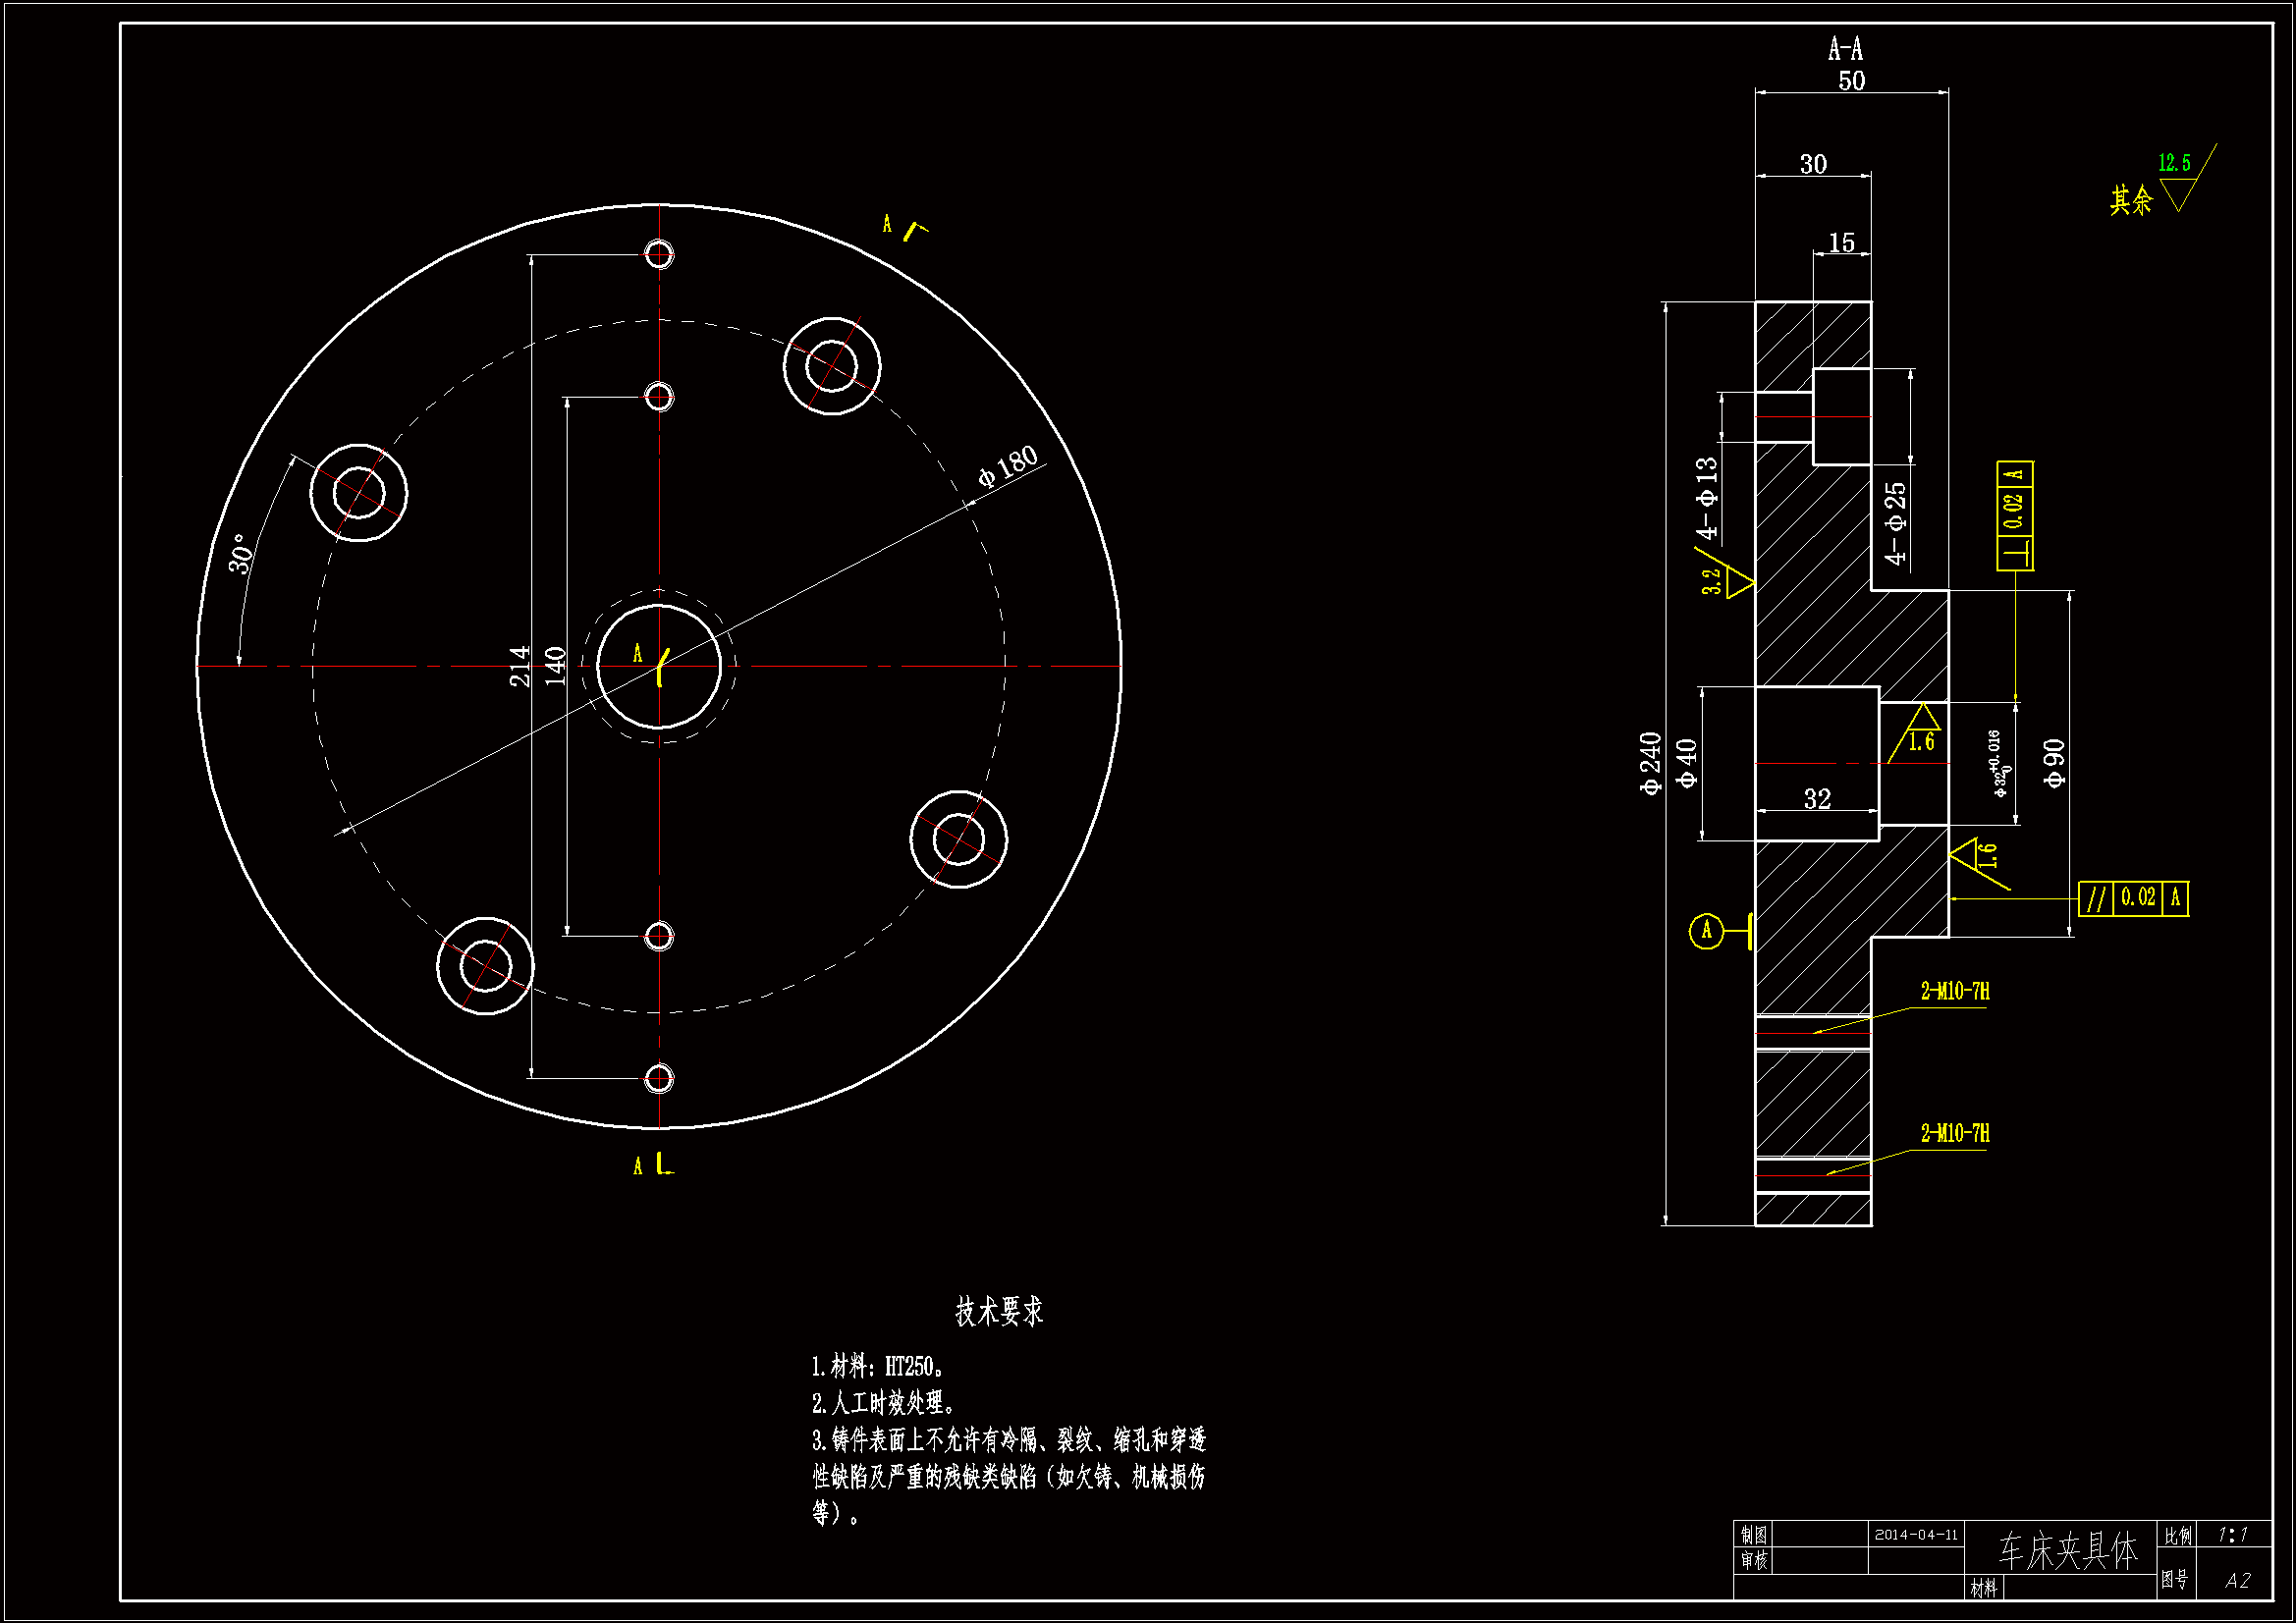The image size is (2296, 1623).
Task: Click the circled datum A symbol
Action: (x=1706, y=931)
